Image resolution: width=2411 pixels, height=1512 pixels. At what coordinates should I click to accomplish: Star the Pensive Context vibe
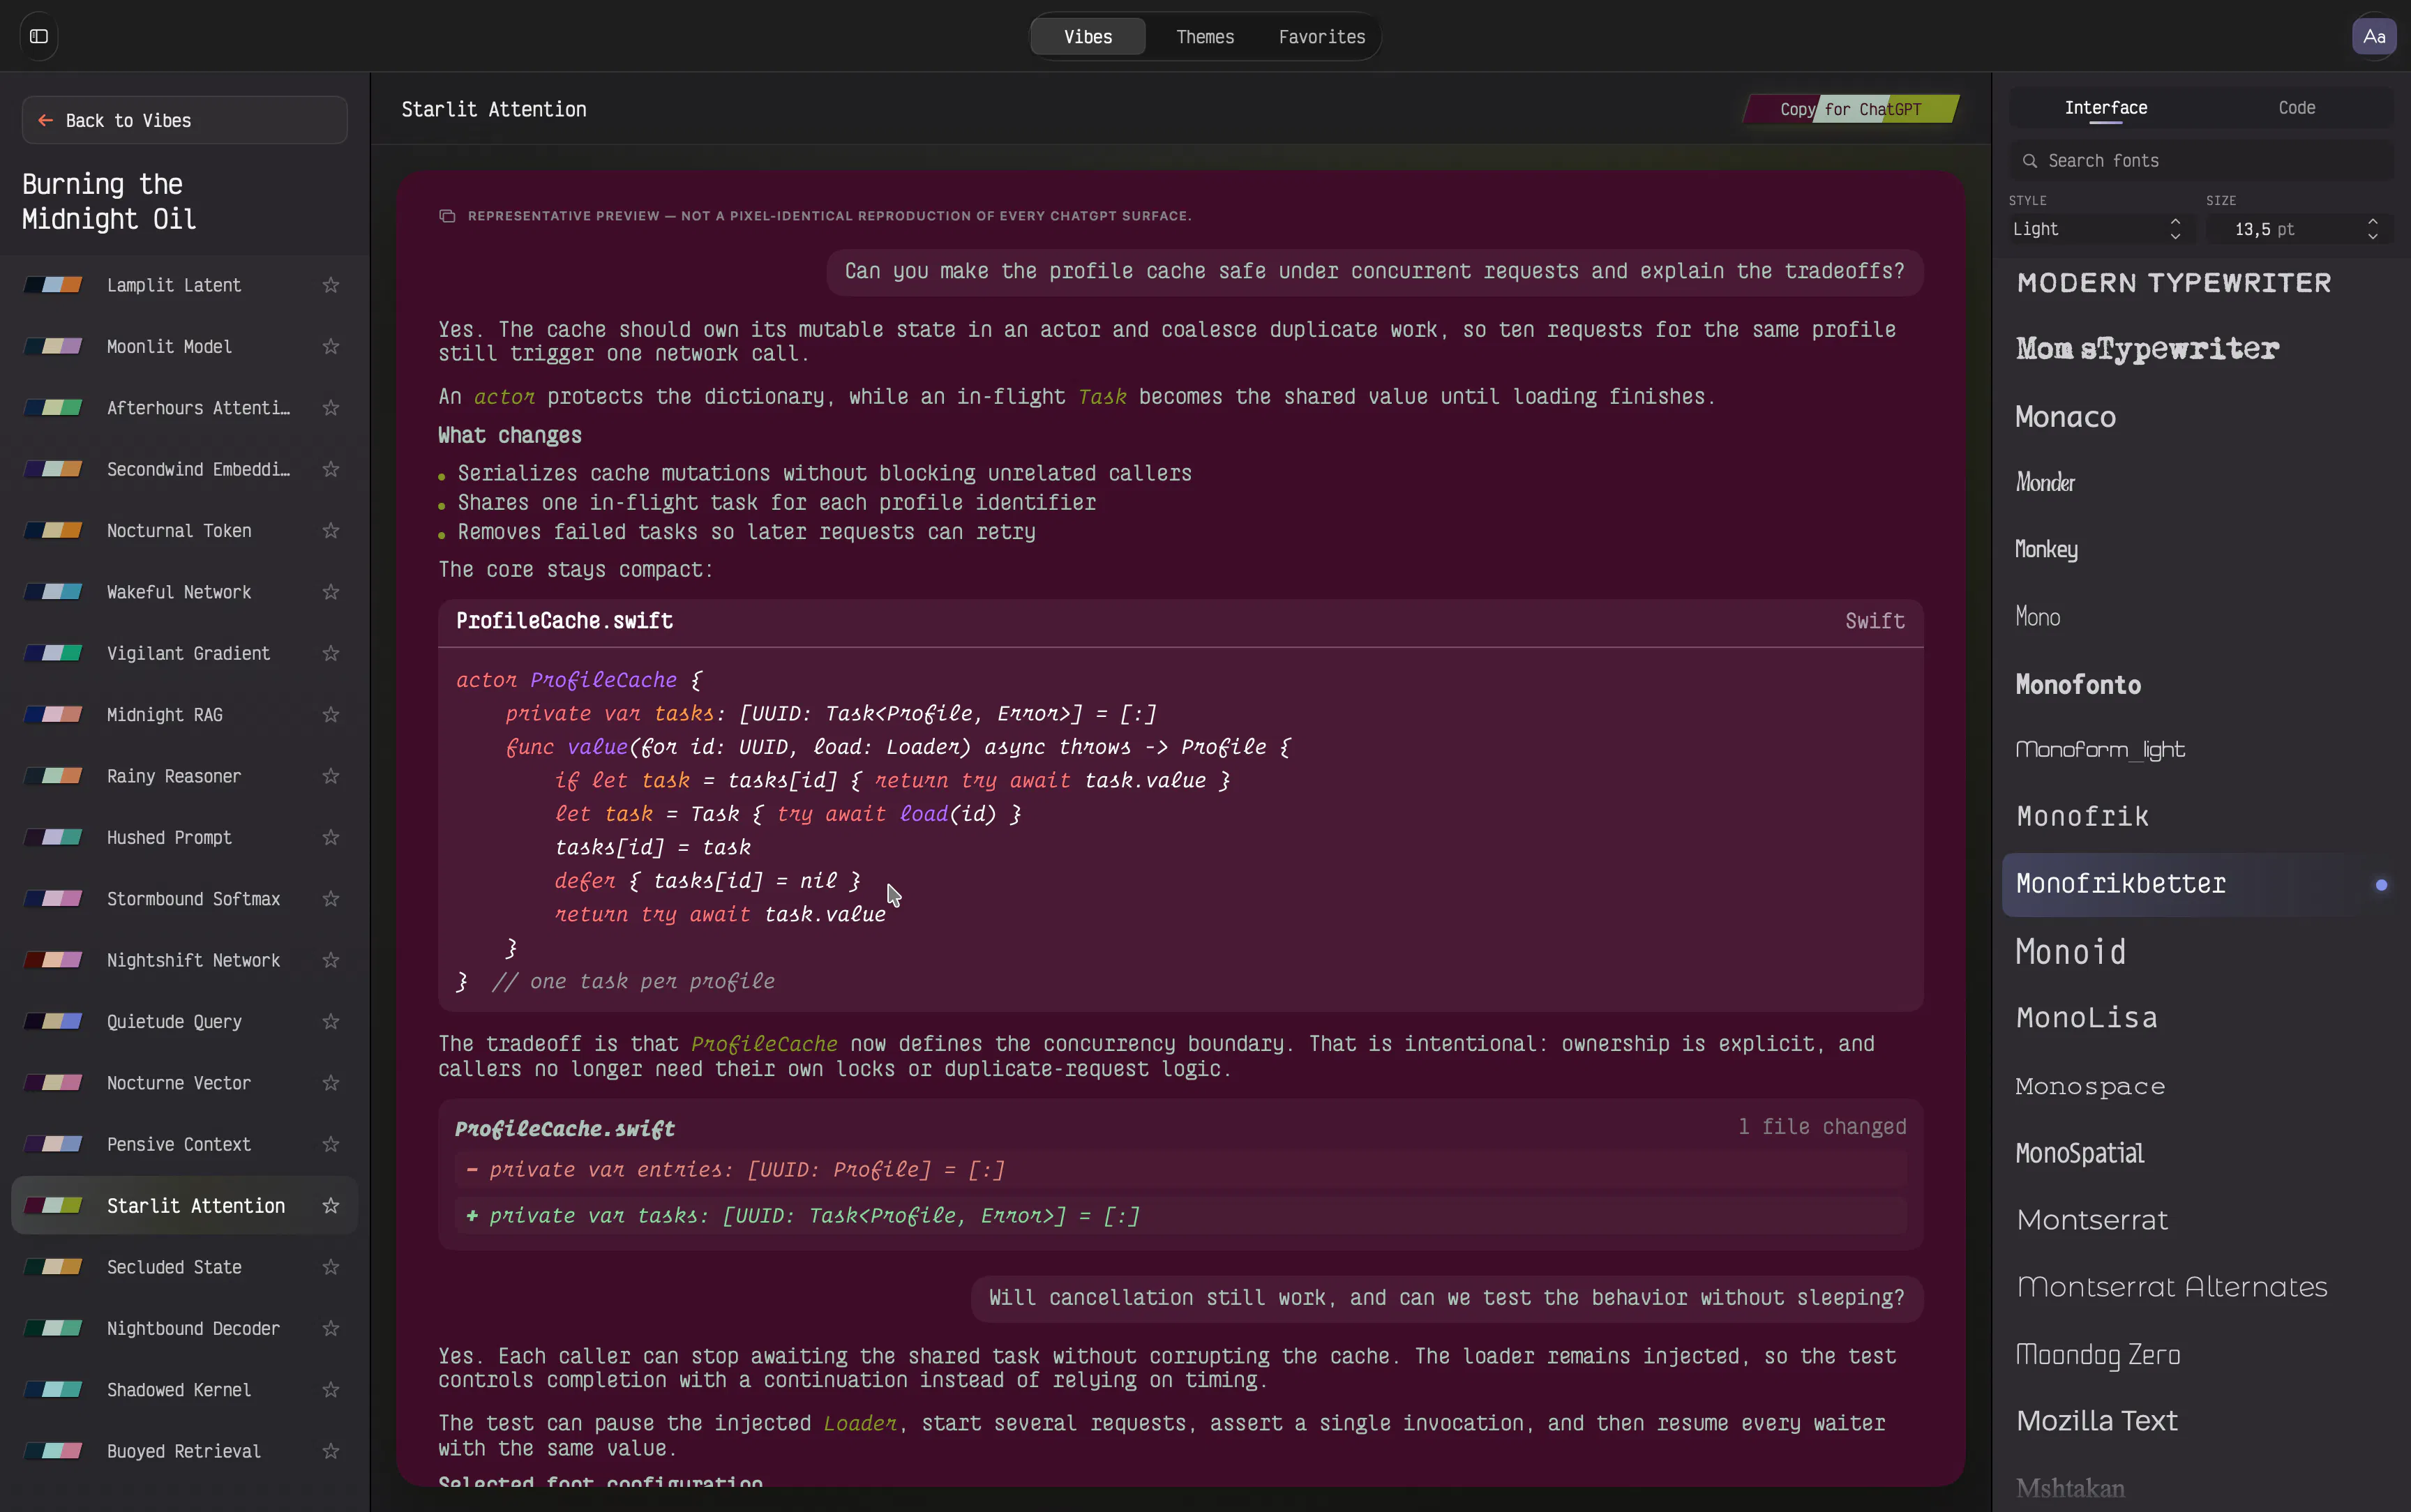(331, 1144)
